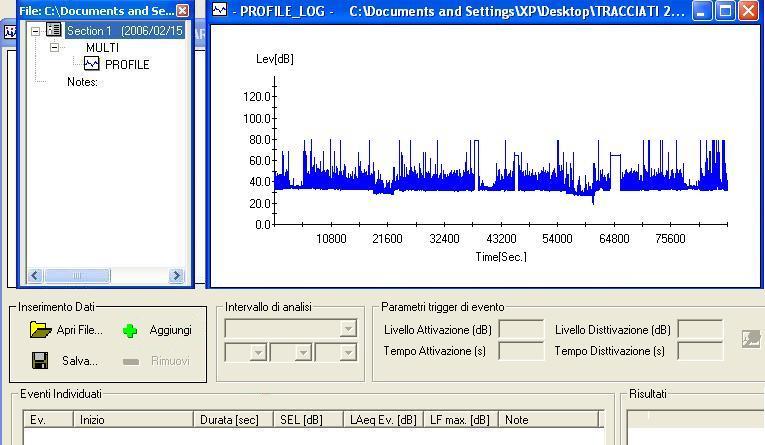Viewport: 765px width, 445px height.
Task: Click the PROFILE graph icon in tree
Action: pos(91,64)
